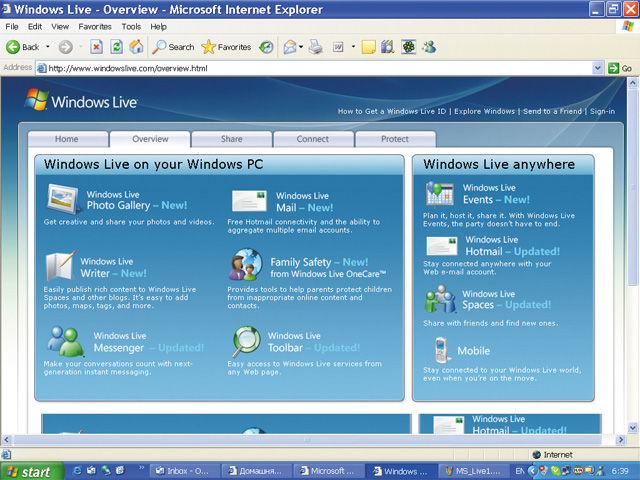640x480 pixels.
Task: Open the Windows Live Writer link
Action: pos(113,267)
